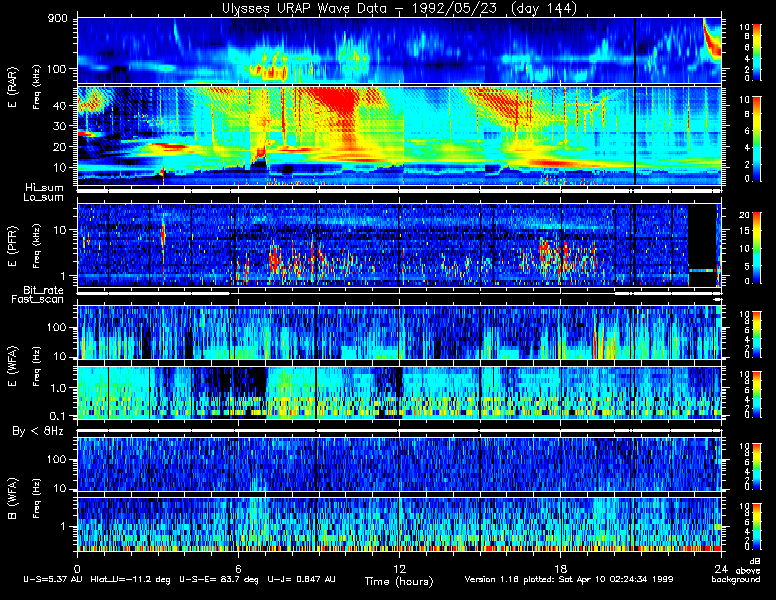Select the E (PFR) spectrogram panel
The image size is (776, 600).
point(399,245)
